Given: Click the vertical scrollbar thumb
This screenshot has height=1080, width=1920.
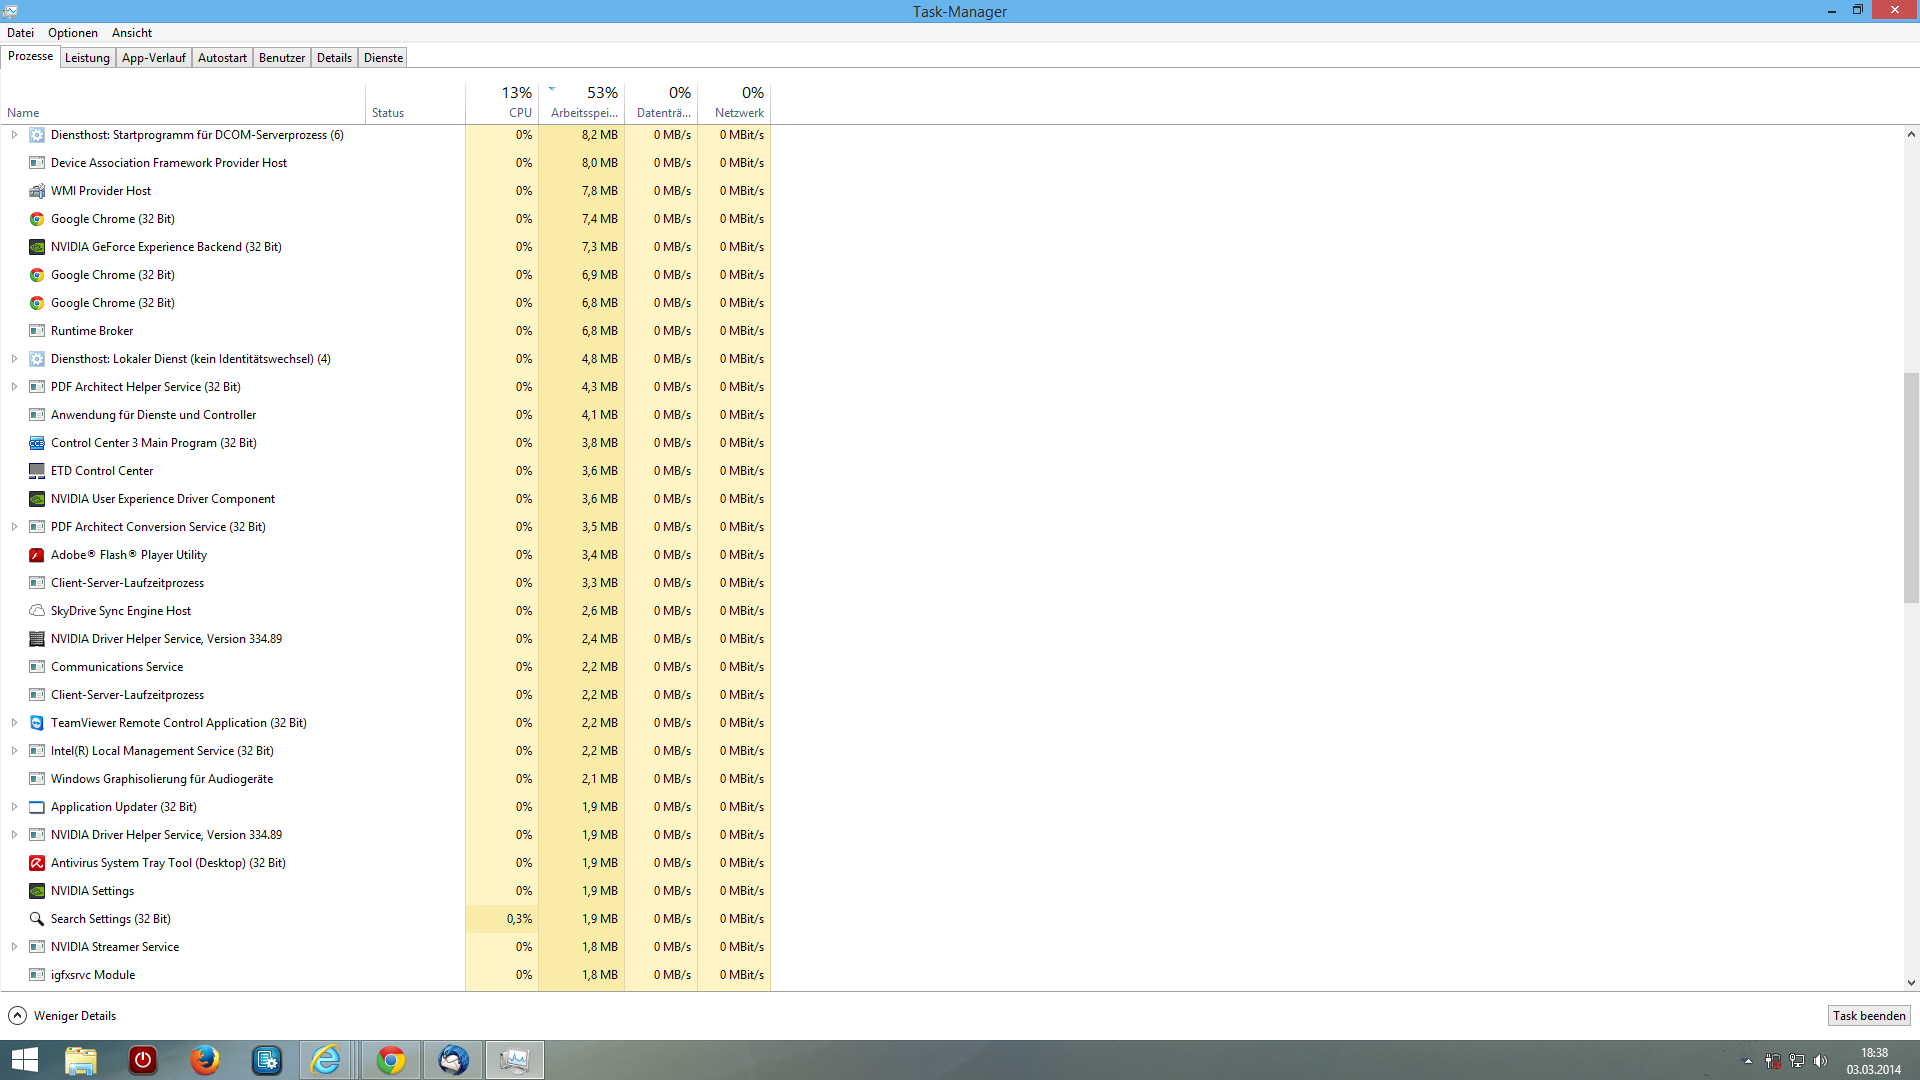Looking at the screenshot, I should (x=1910, y=488).
